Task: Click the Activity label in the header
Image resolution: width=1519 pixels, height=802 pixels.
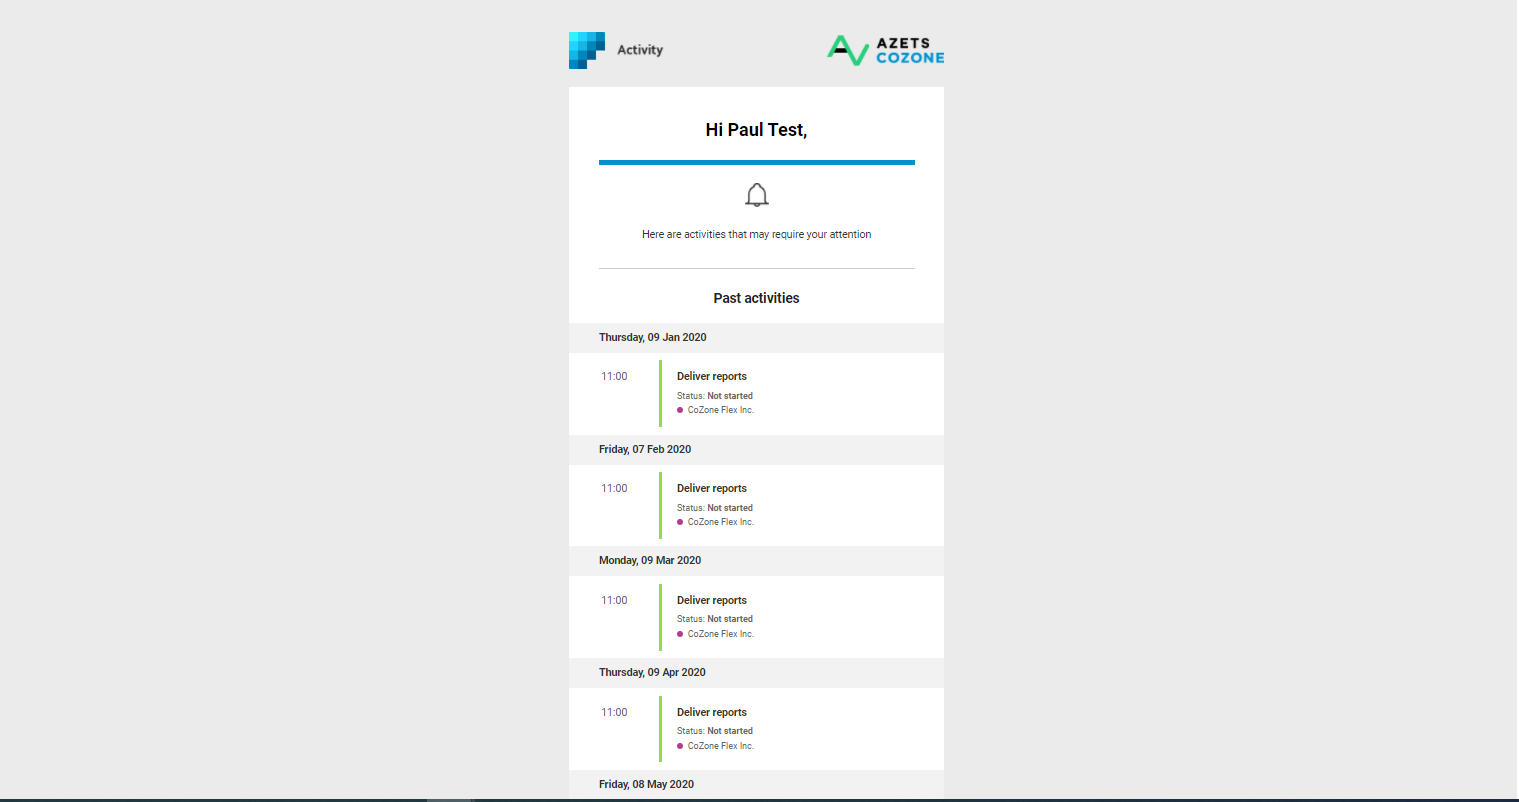Action: pos(641,49)
